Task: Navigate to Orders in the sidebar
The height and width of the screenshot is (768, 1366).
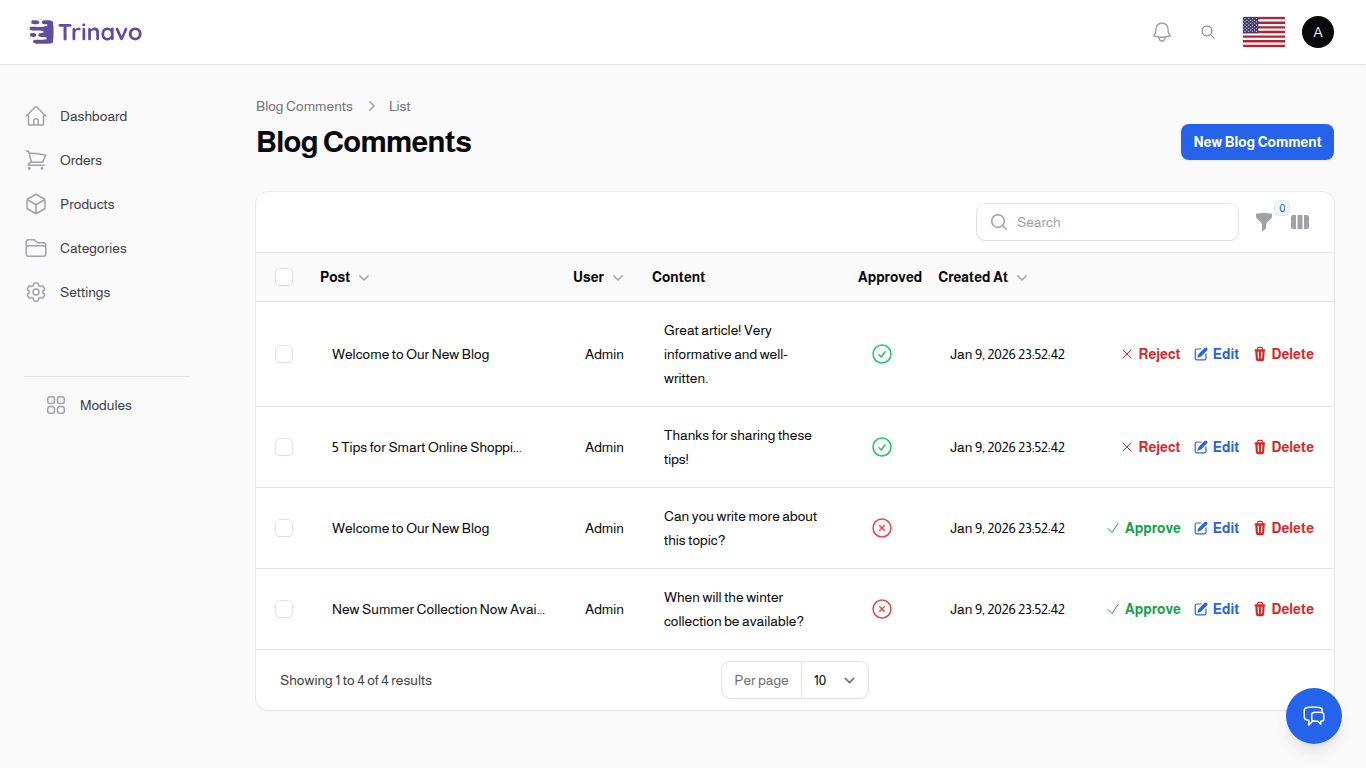Action: tap(79, 160)
